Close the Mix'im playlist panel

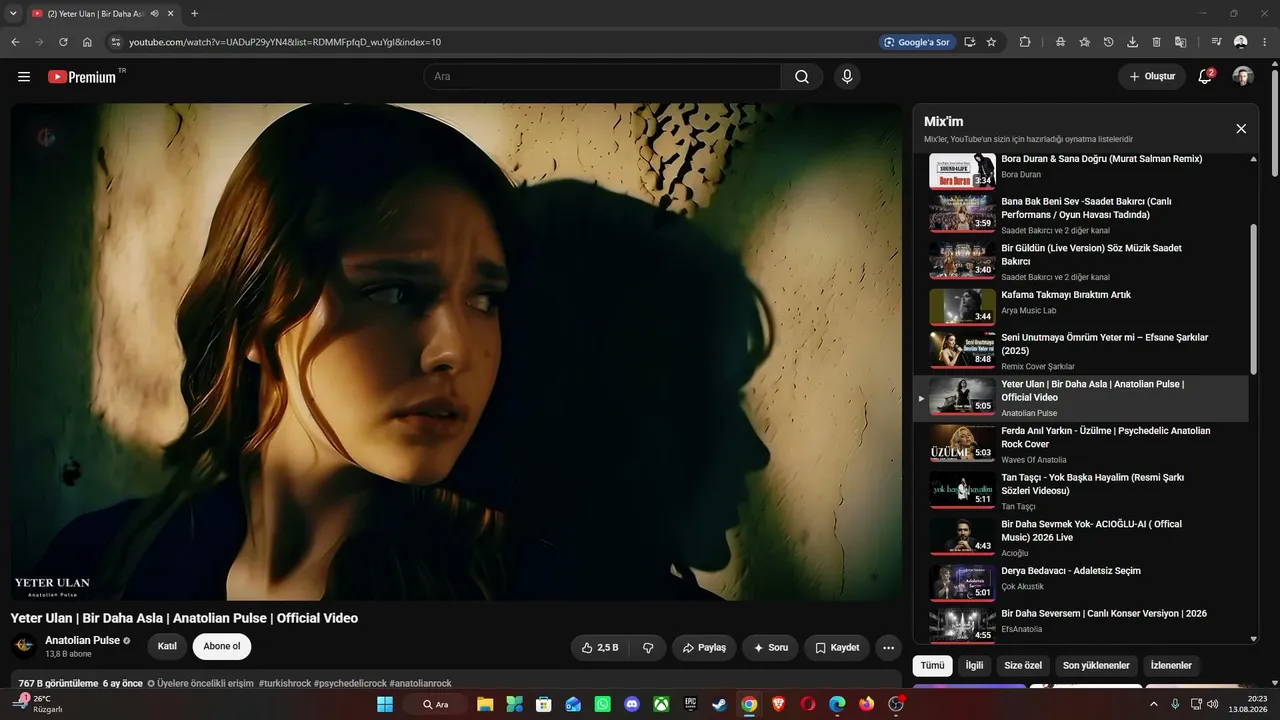tap(1241, 129)
